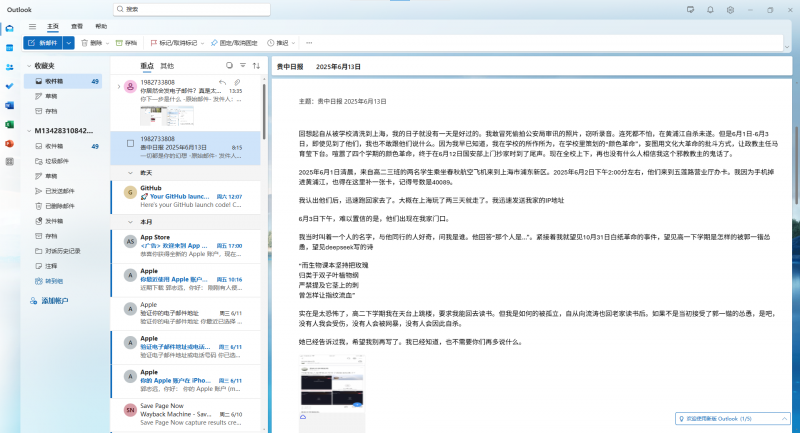Click the Add account link
This screenshot has height=433, width=800.
pyautogui.click(x=49, y=301)
